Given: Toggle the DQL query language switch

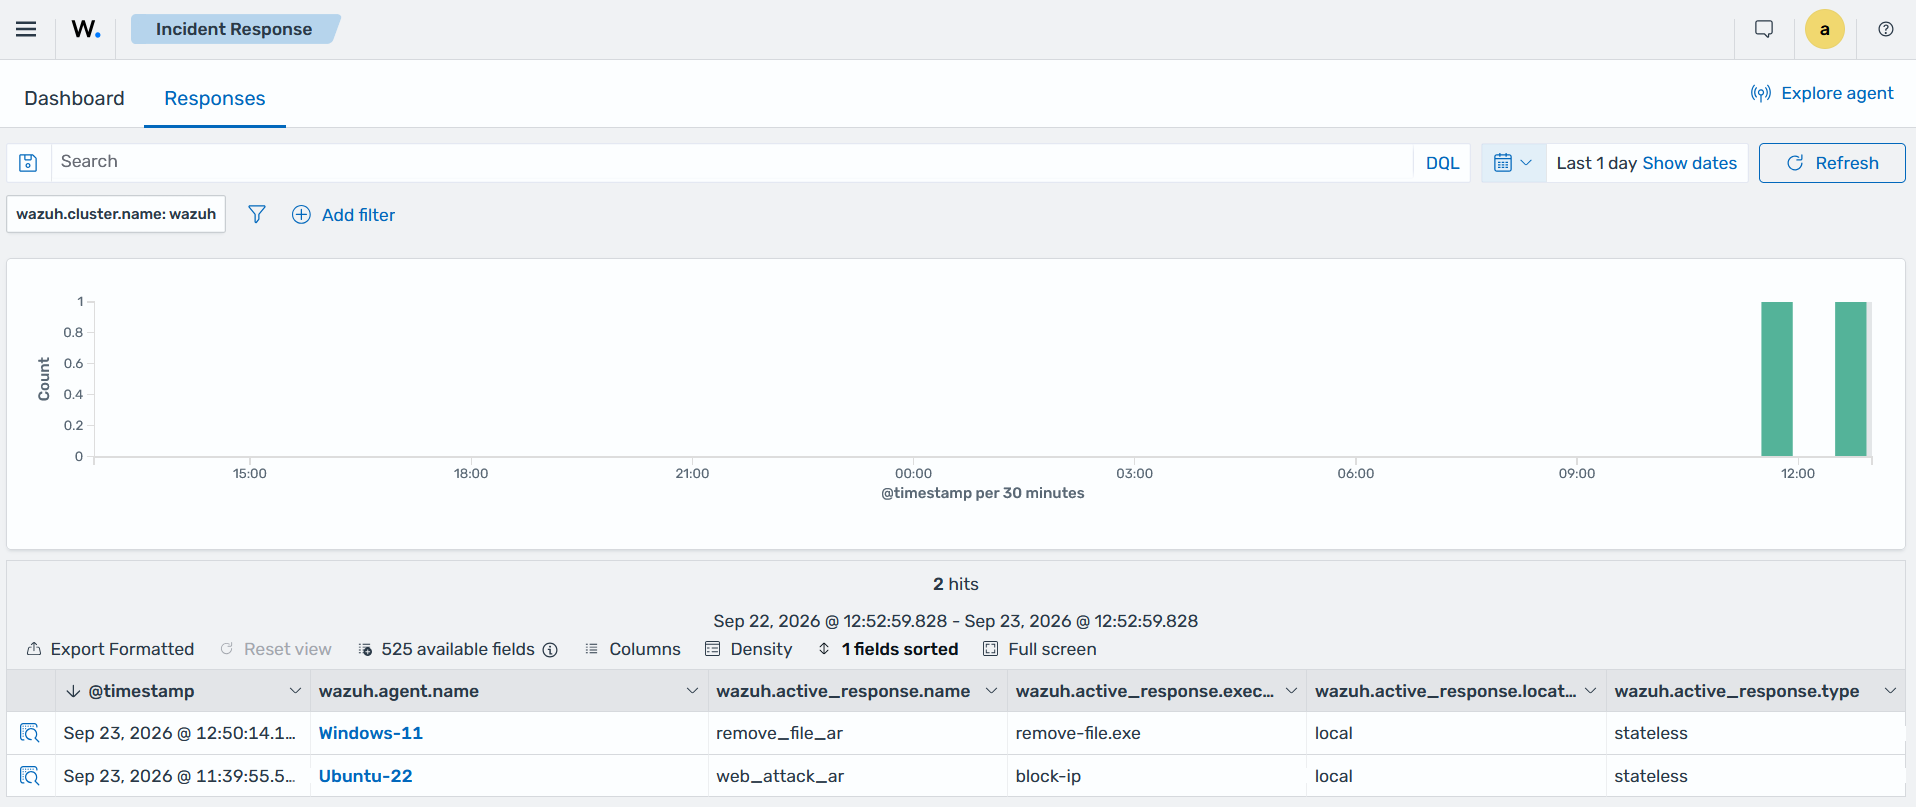Looking at the screenshot, I should tap(1442, 163).
